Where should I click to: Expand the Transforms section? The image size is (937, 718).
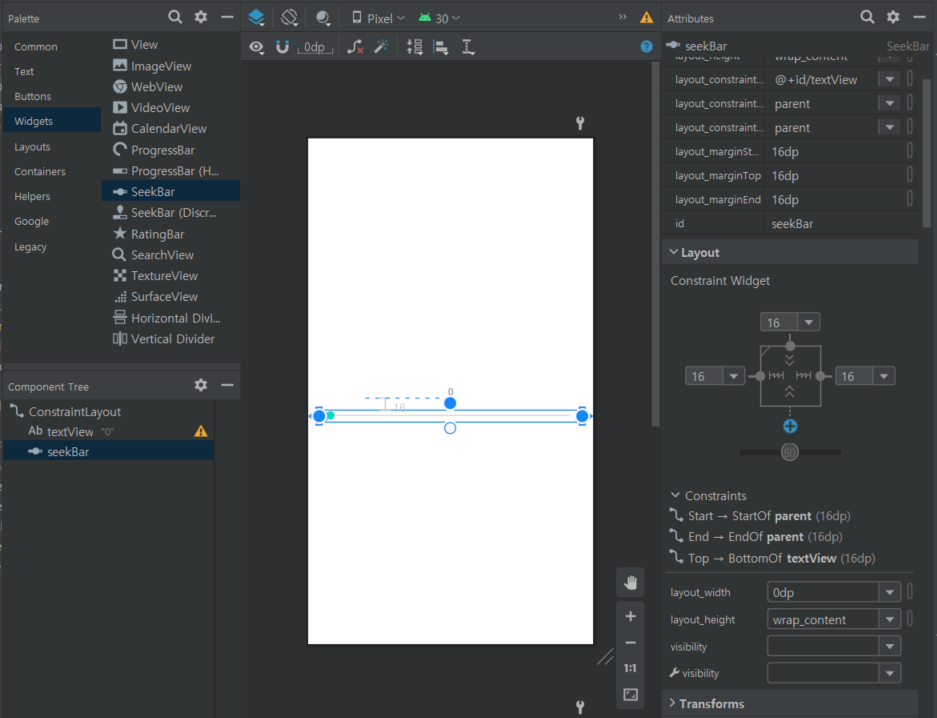point(673,703)
